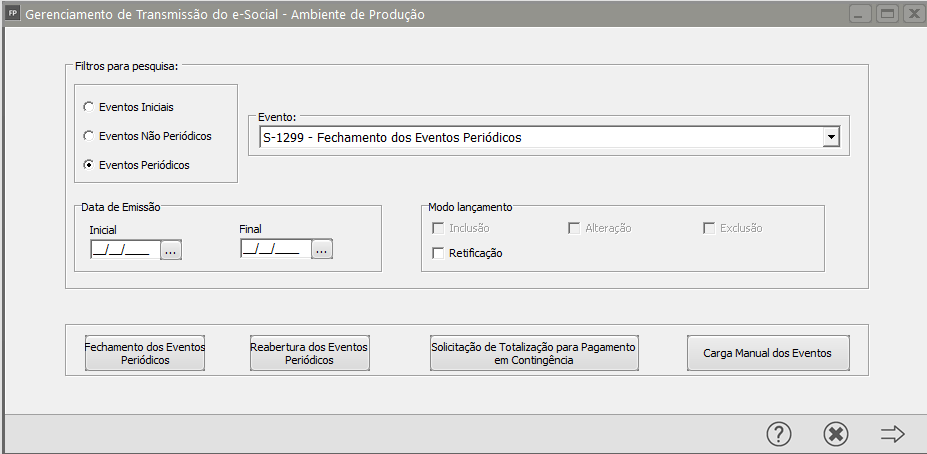927x454 pixels.
Task: Click the next arrow icon
Action: point(892,434)
